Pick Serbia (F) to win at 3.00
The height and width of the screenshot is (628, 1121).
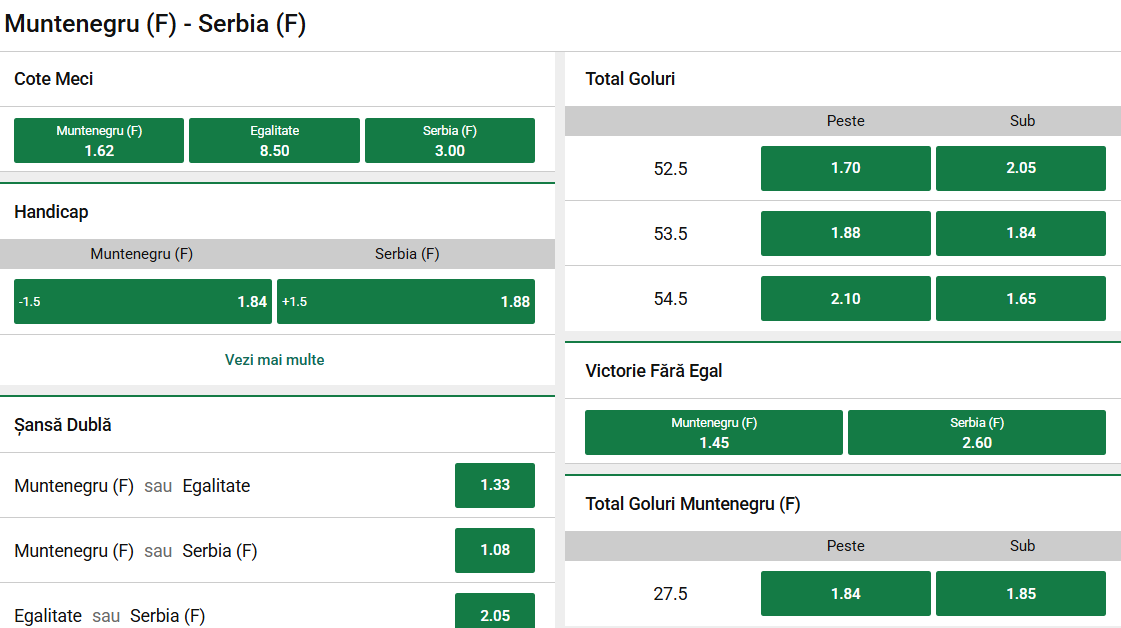(x=449, y=140)
